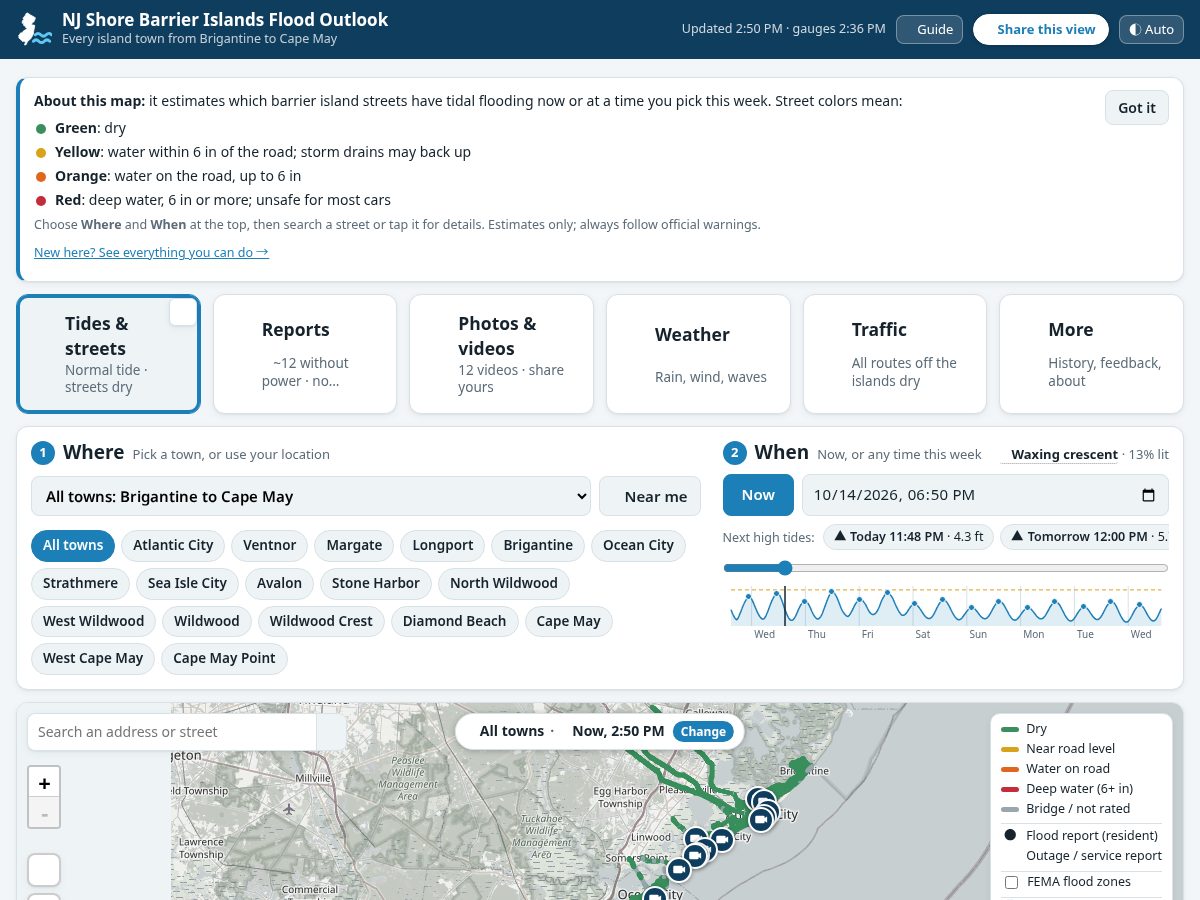
Task: Open the Tides & streets tab
Action: coord(108,354)
